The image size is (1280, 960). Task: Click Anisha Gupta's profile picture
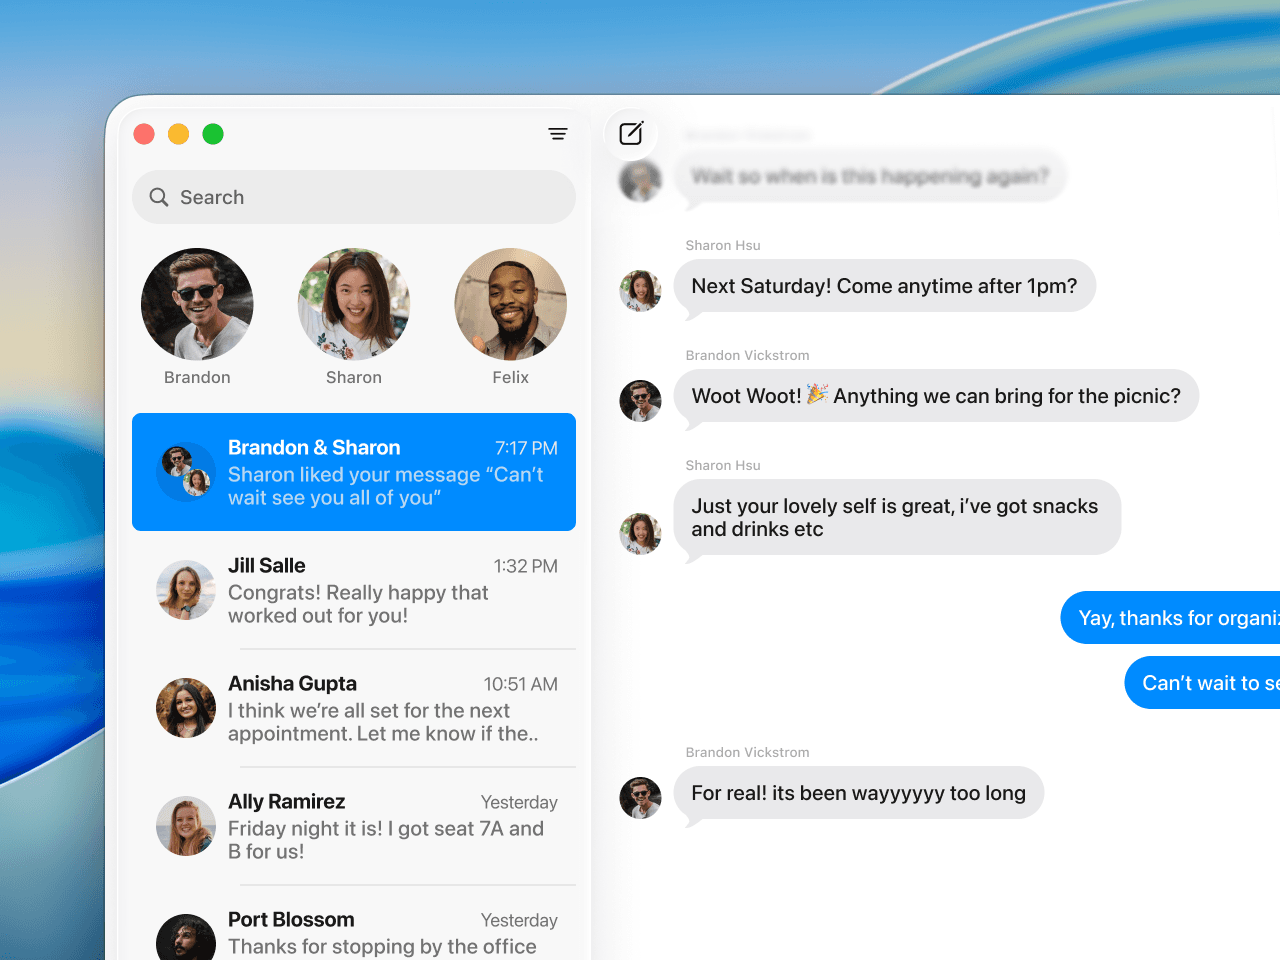coord(186,708)
